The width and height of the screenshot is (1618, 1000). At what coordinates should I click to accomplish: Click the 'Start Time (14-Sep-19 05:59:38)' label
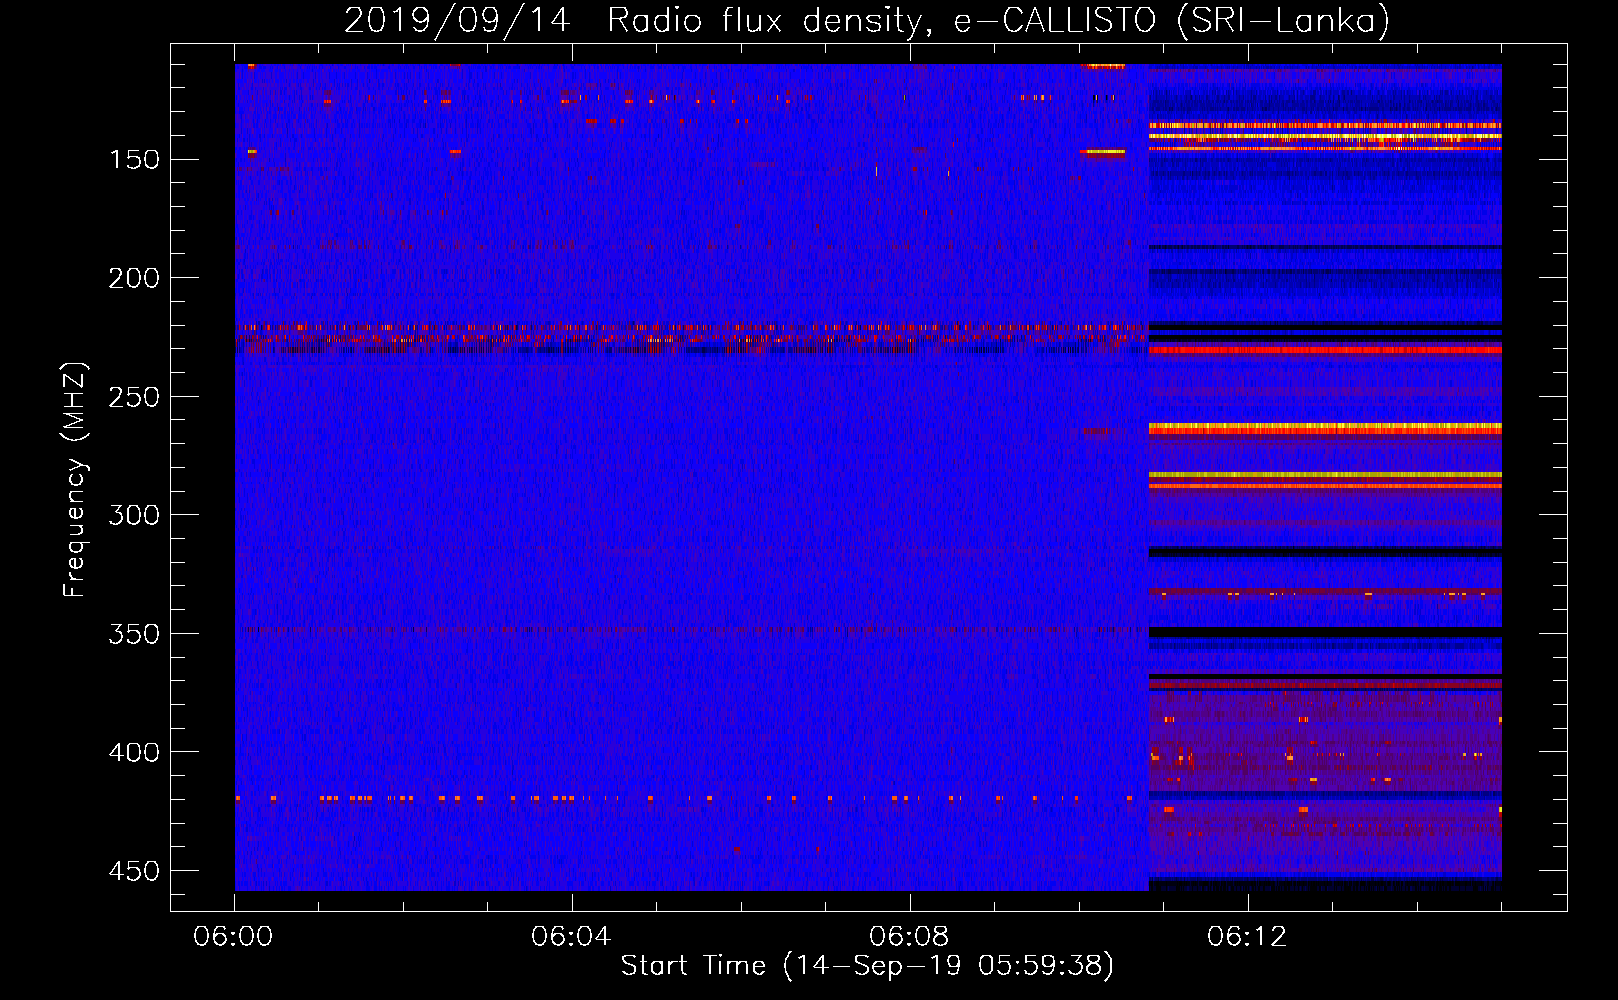coord(867,965)
